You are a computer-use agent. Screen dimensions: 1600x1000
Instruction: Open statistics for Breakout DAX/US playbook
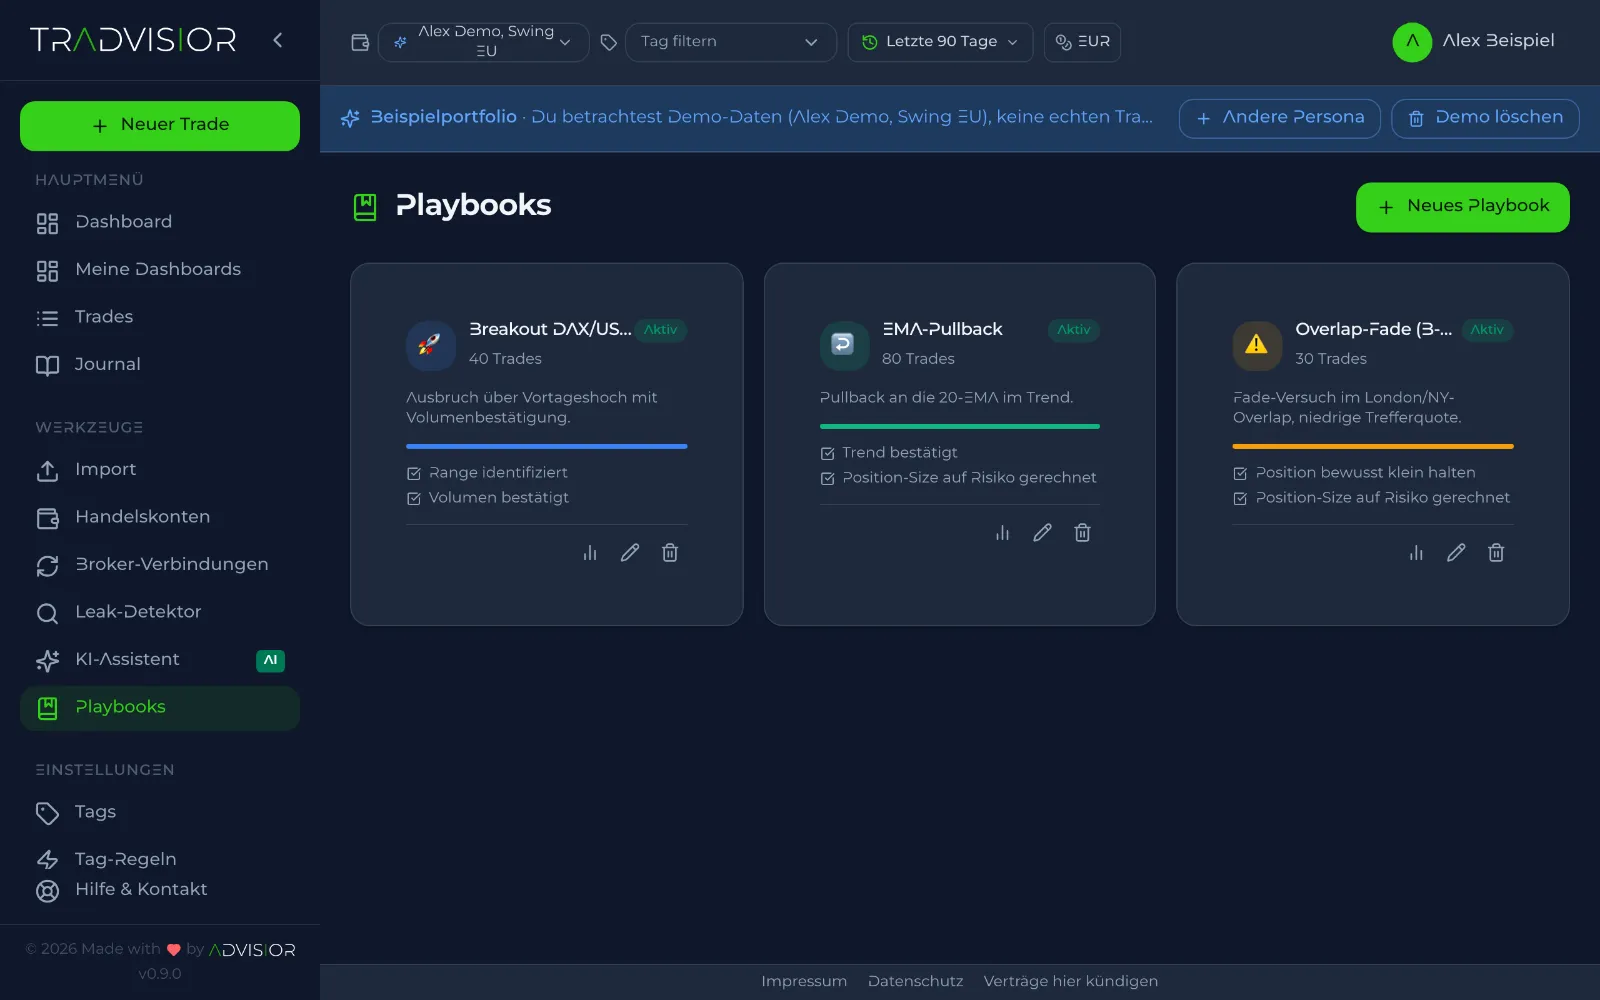tap(590, 553)
